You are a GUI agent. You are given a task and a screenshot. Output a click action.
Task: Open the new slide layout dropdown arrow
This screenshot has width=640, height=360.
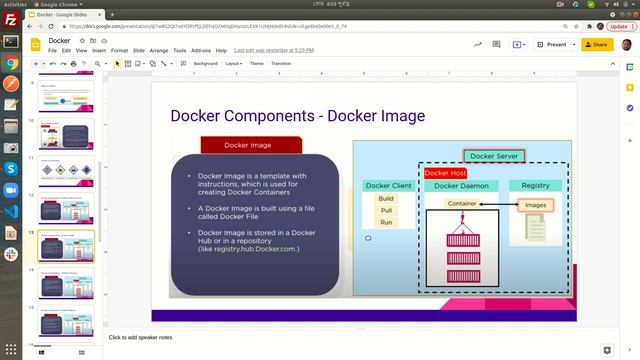(44, 64)
